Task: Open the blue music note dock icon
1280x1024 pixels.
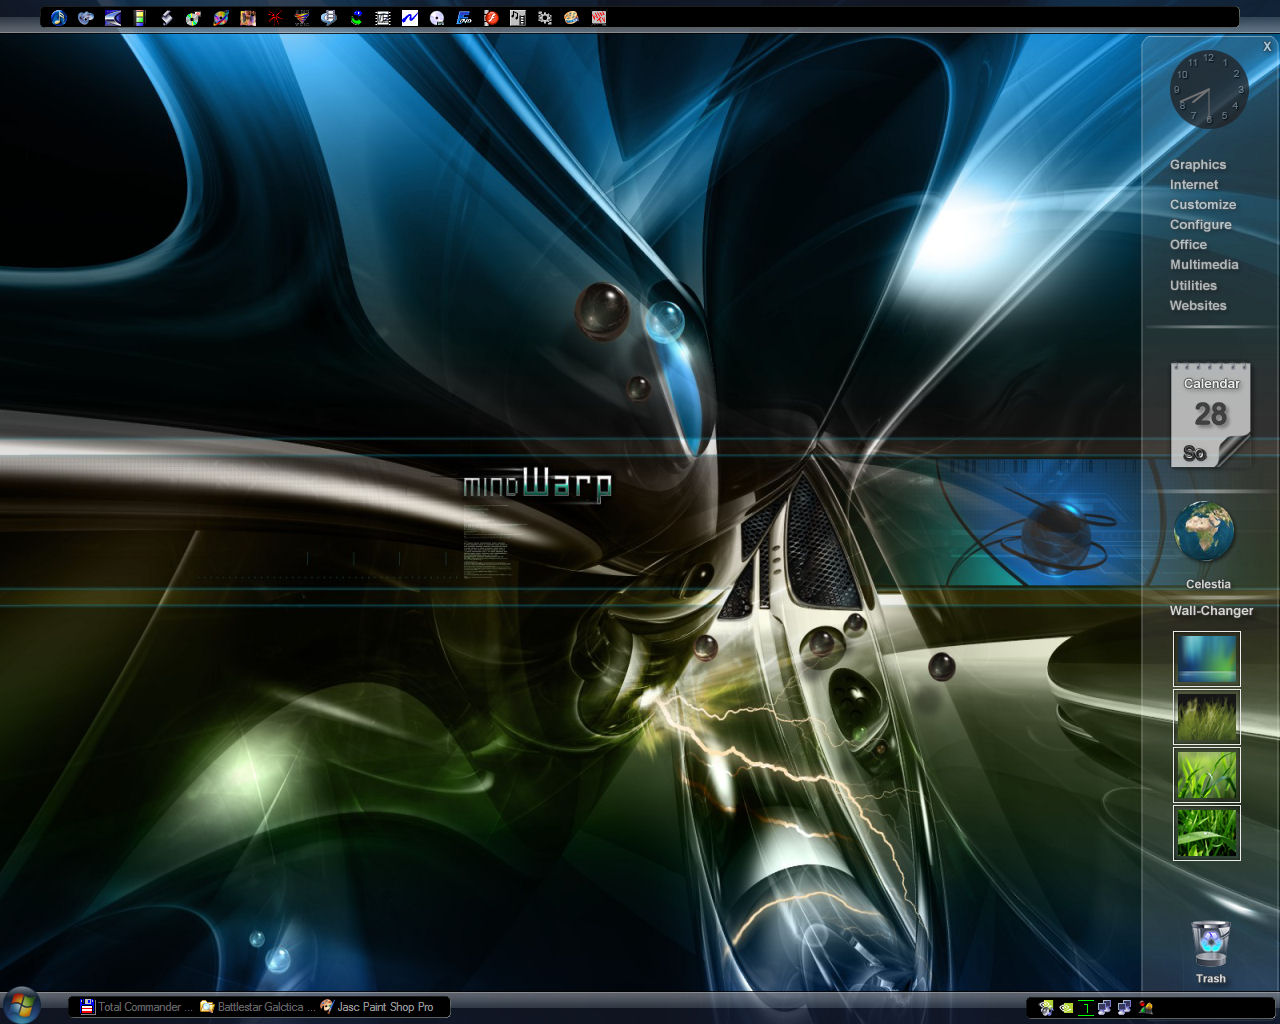Action: point(59,17)
